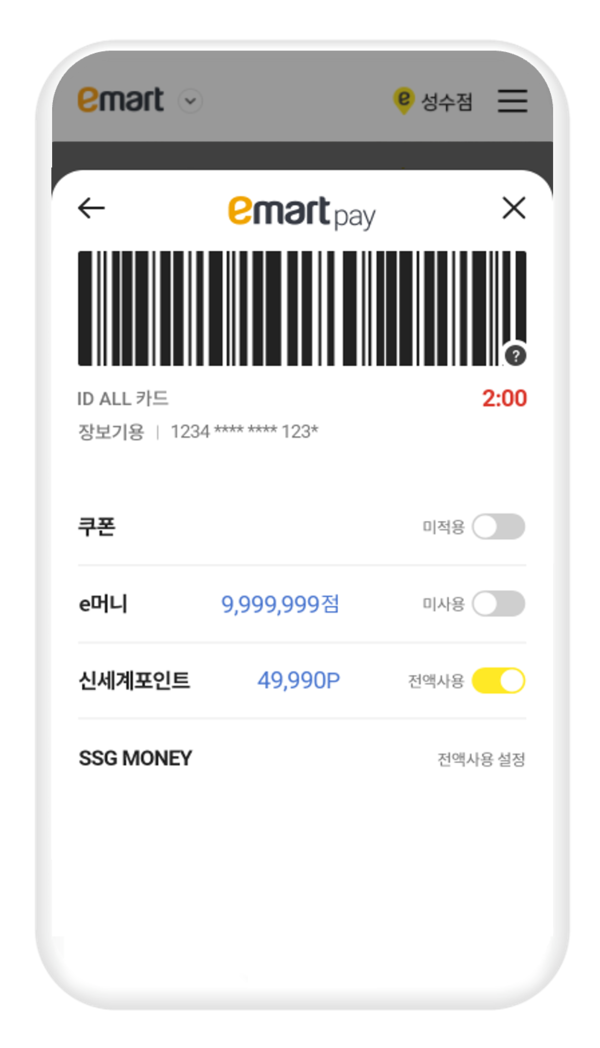Tap the emart logo in the header

coord(119,99)
